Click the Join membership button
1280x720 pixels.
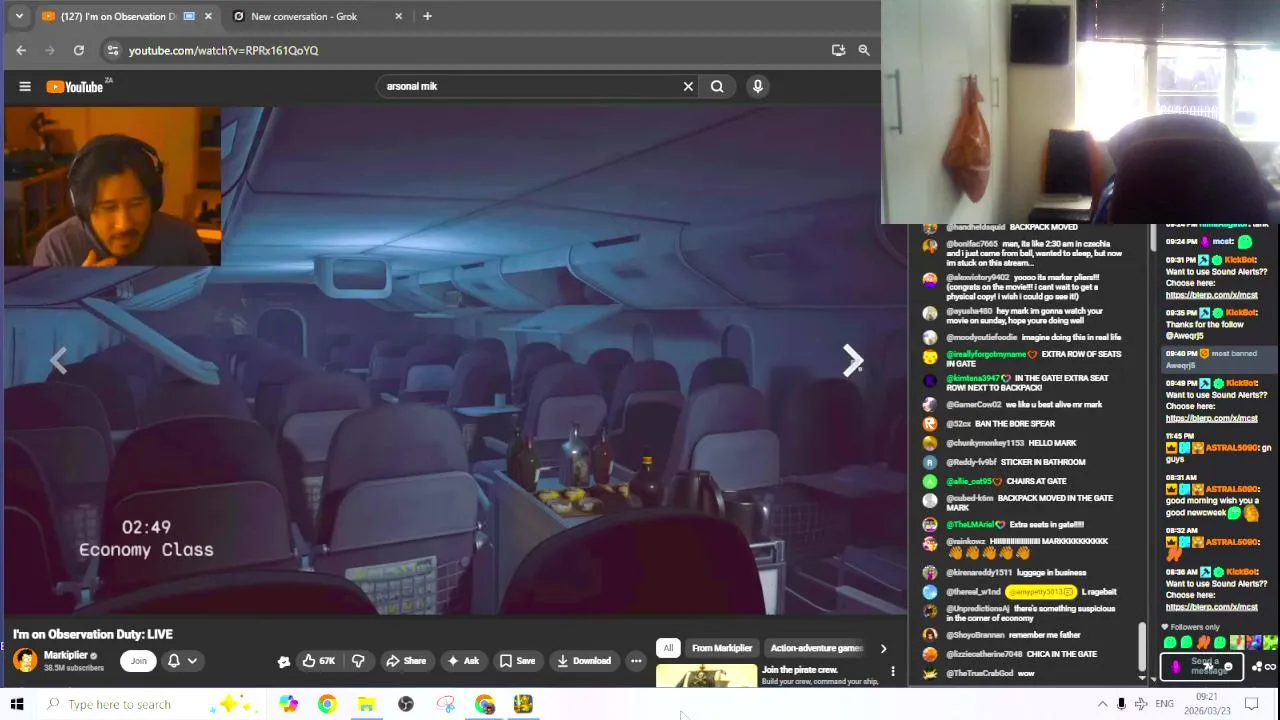139,660
